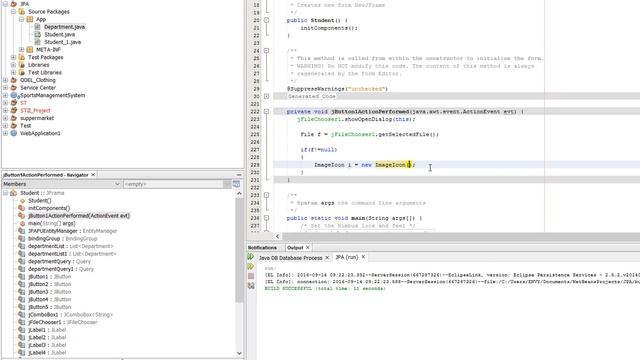Collapse the App package node
The image size is (640, 360).
point(22,19)
